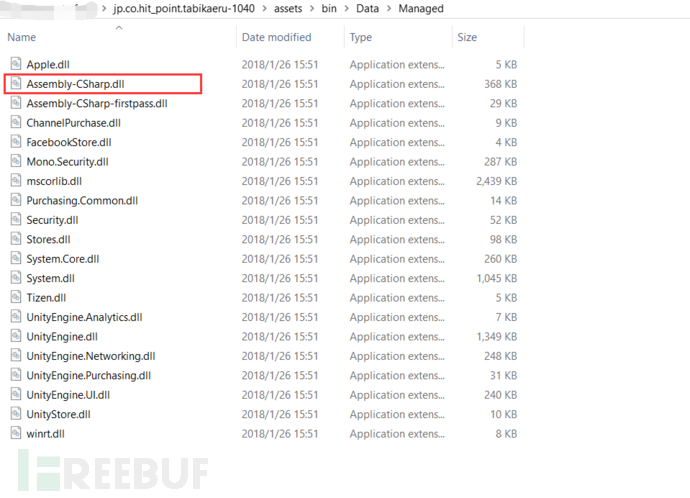Screen dimensions: 690x498
Task: Click the Apple.dll file icon
Action: (x=16, y=64)
